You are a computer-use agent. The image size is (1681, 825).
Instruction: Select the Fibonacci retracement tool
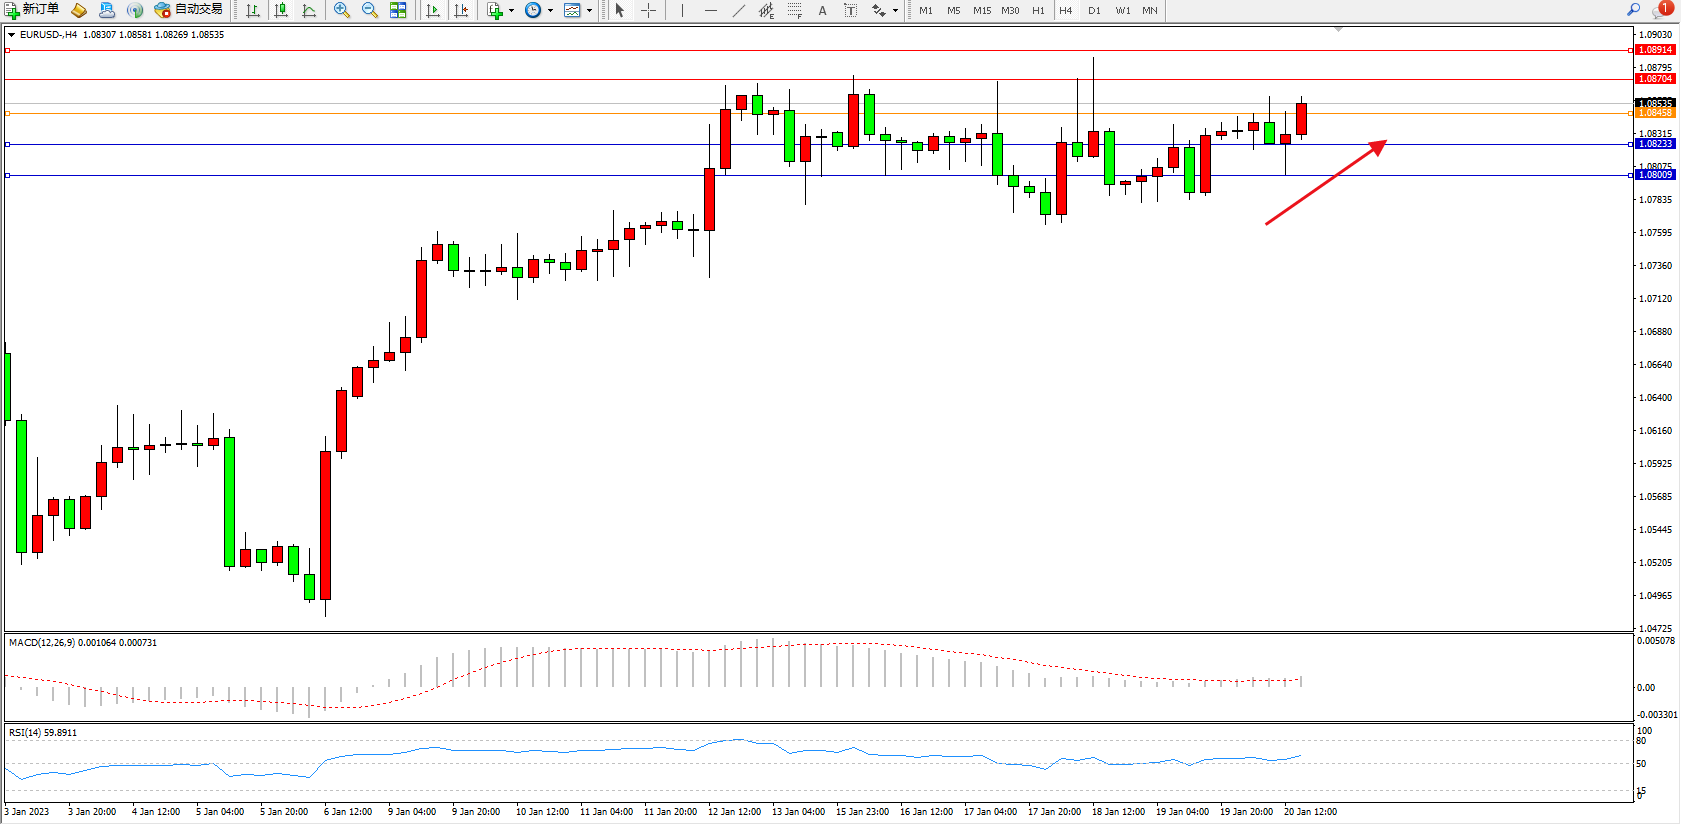pyautogui.click(x=794, y=10)
